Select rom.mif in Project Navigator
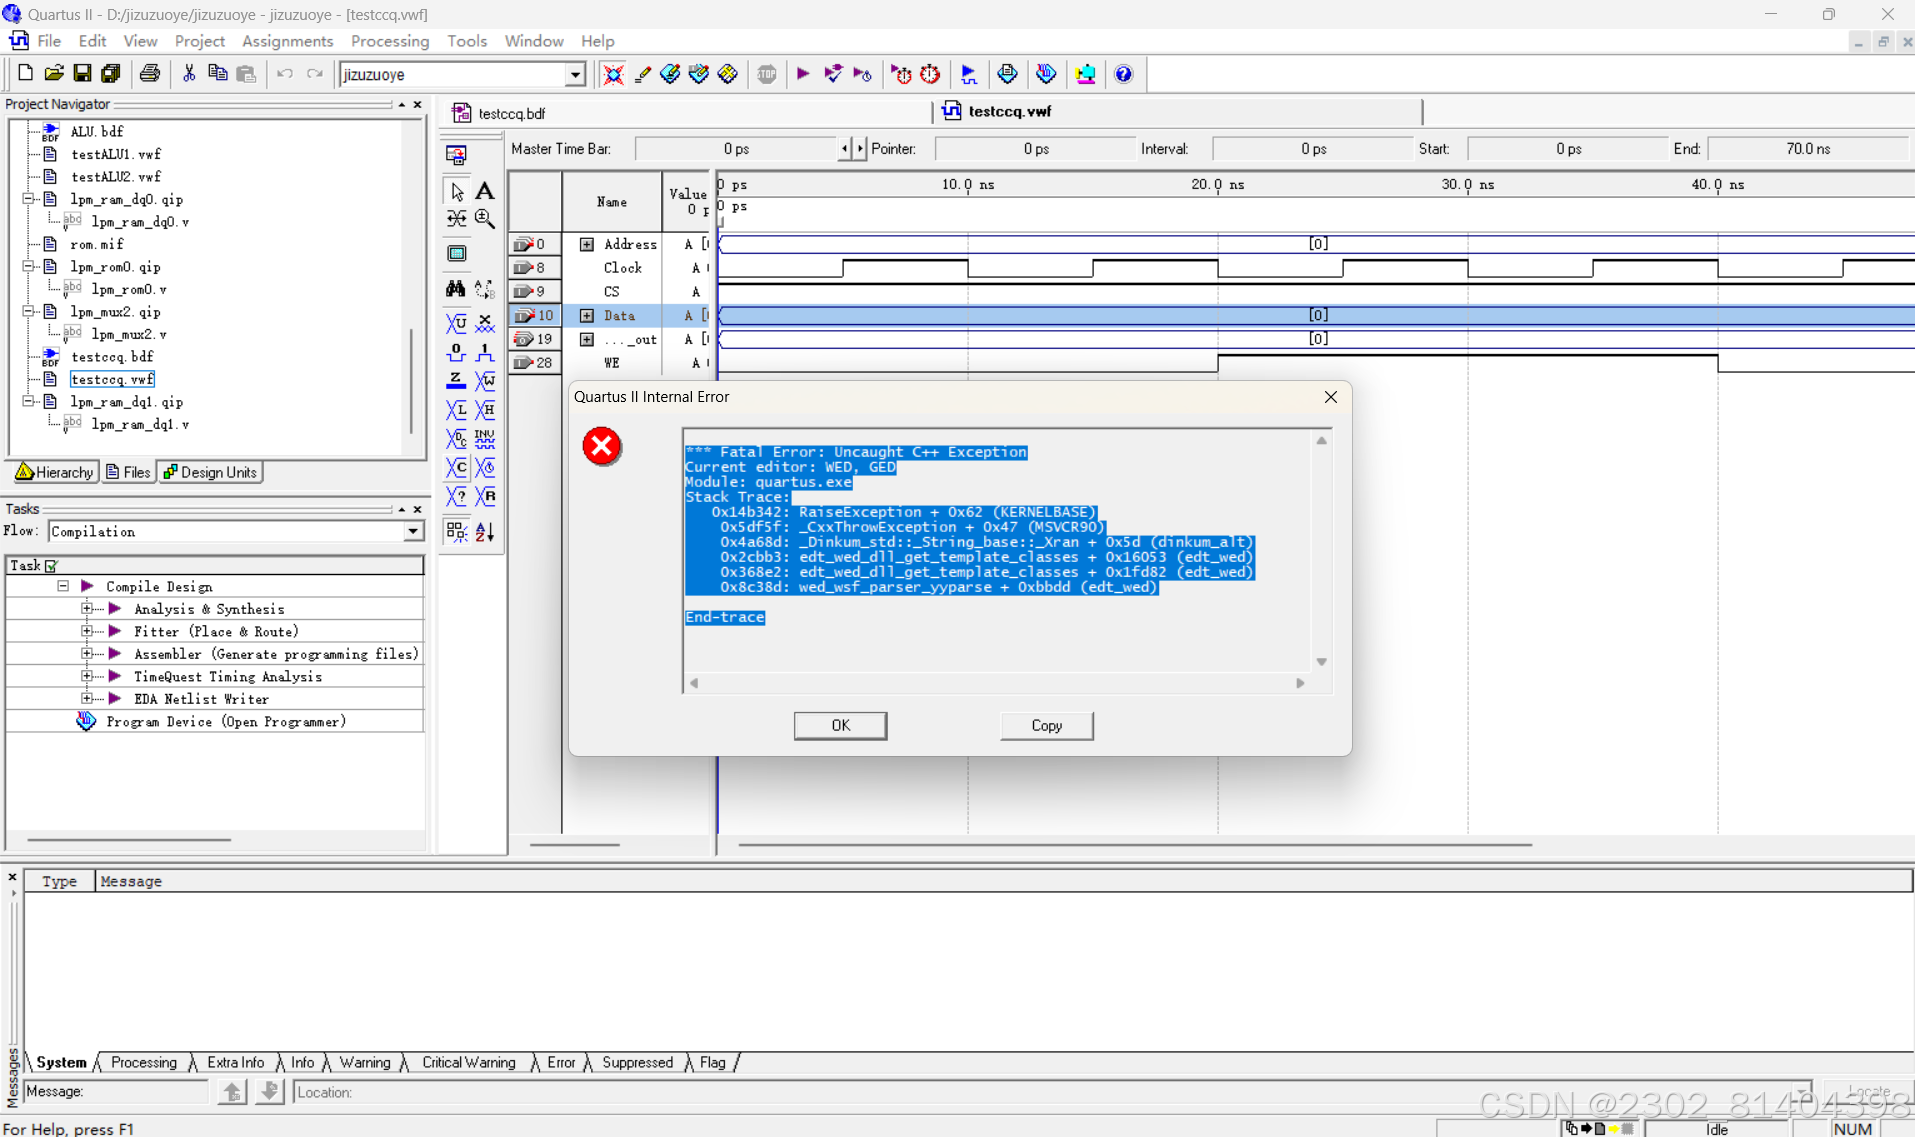The height and width of the screenshot is (1137, 1915). point(97,244)
